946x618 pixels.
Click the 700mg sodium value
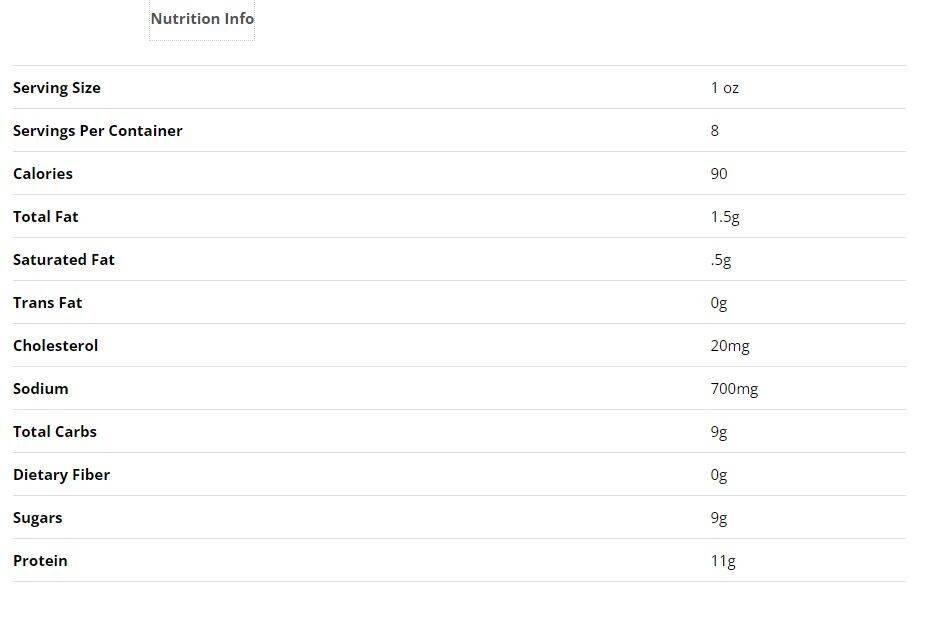734,389
